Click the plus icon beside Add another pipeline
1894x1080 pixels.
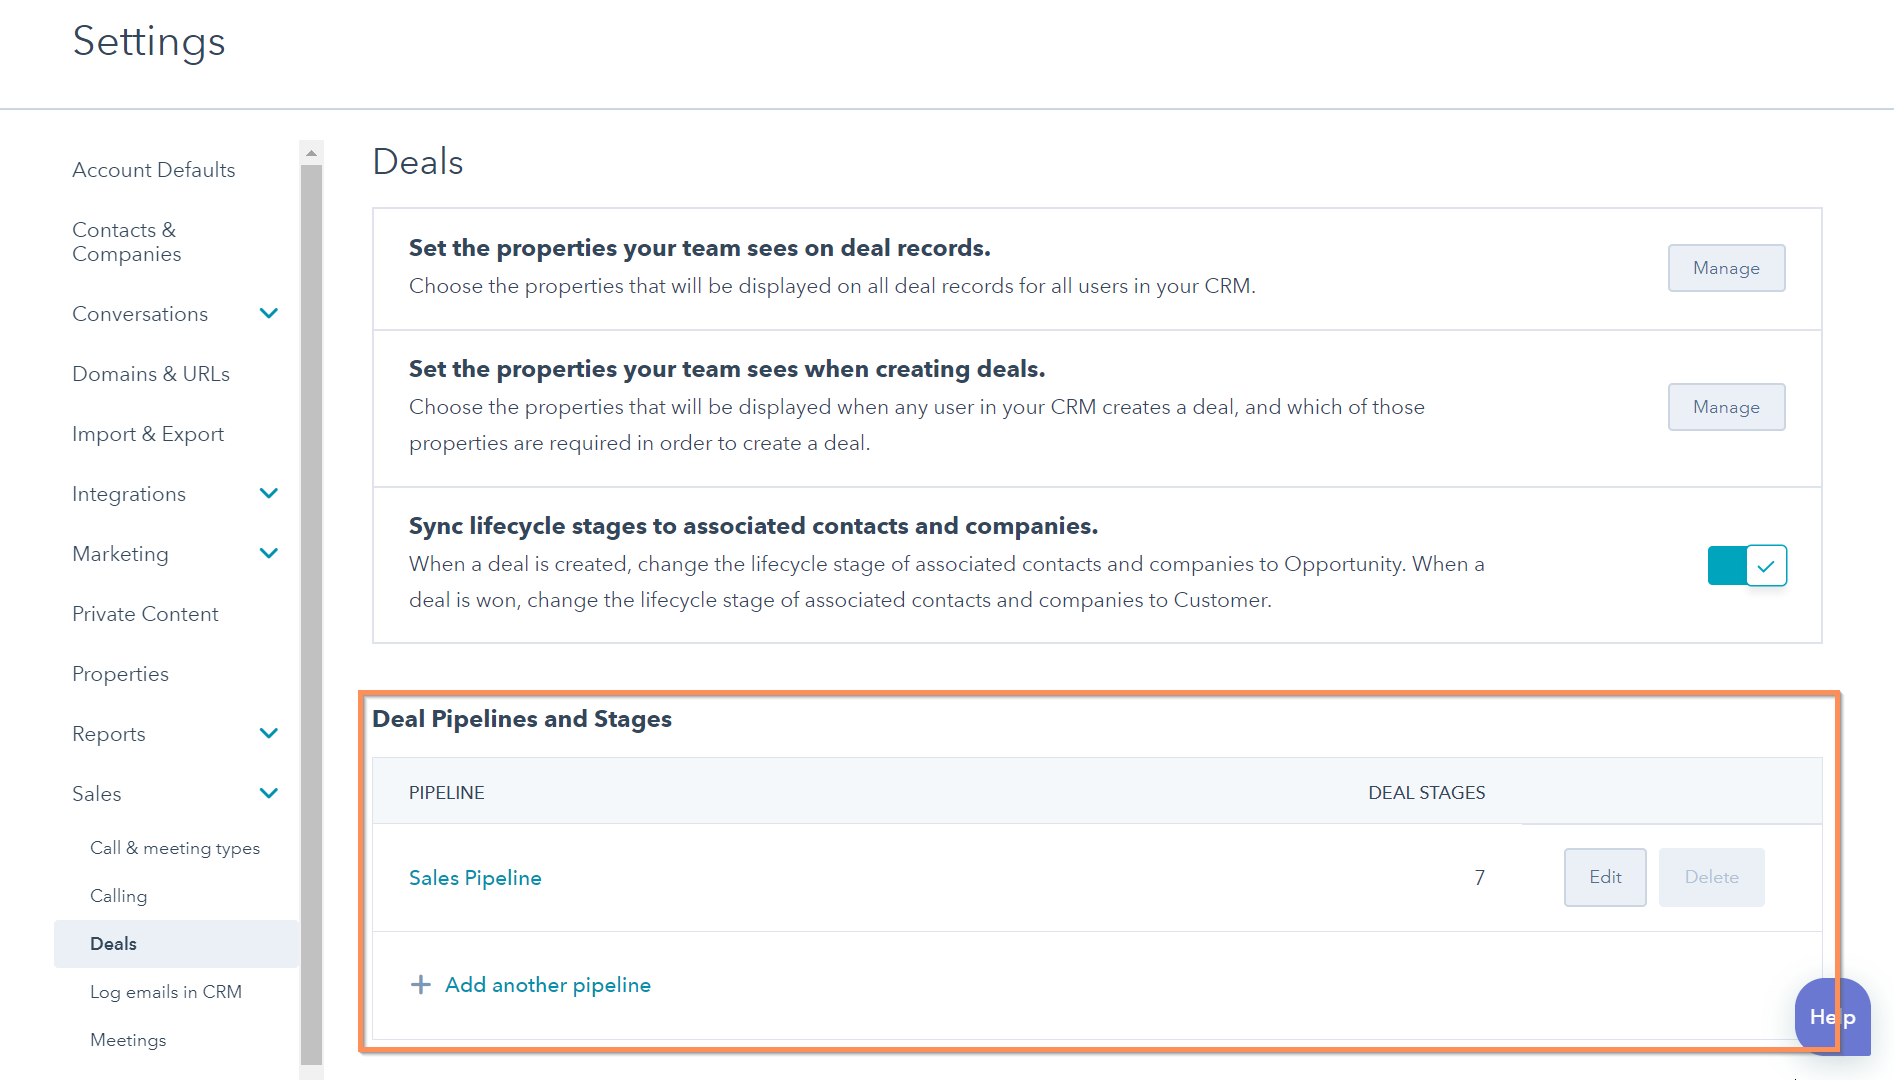pyautogui.click(x=421, y=985)
